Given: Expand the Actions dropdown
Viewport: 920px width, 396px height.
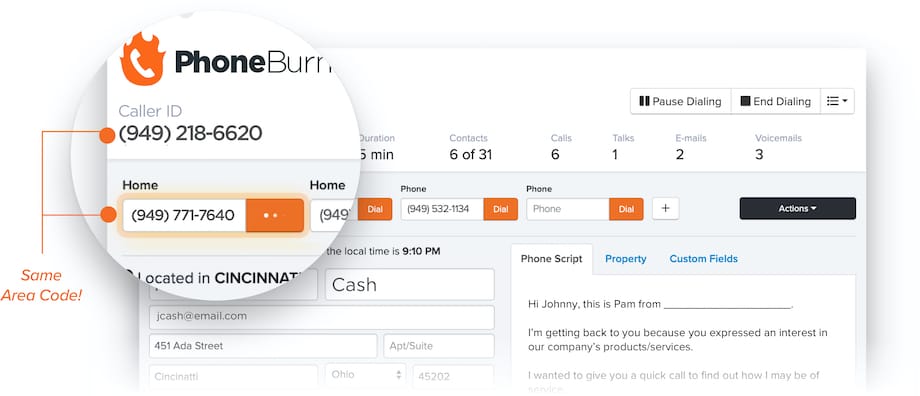Looking at the screenshot, I should pyautogui.click(x=797, y=208).
